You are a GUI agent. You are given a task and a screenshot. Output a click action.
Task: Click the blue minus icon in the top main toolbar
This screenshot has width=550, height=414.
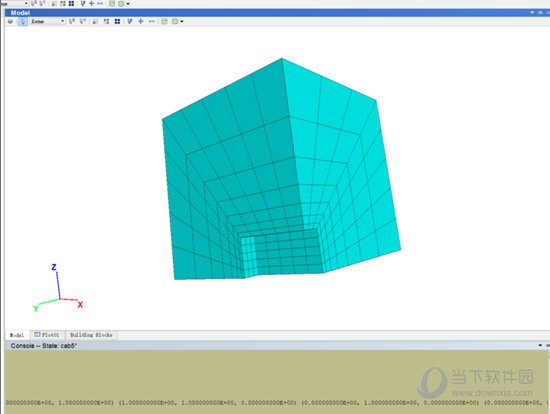click(100, 4)
